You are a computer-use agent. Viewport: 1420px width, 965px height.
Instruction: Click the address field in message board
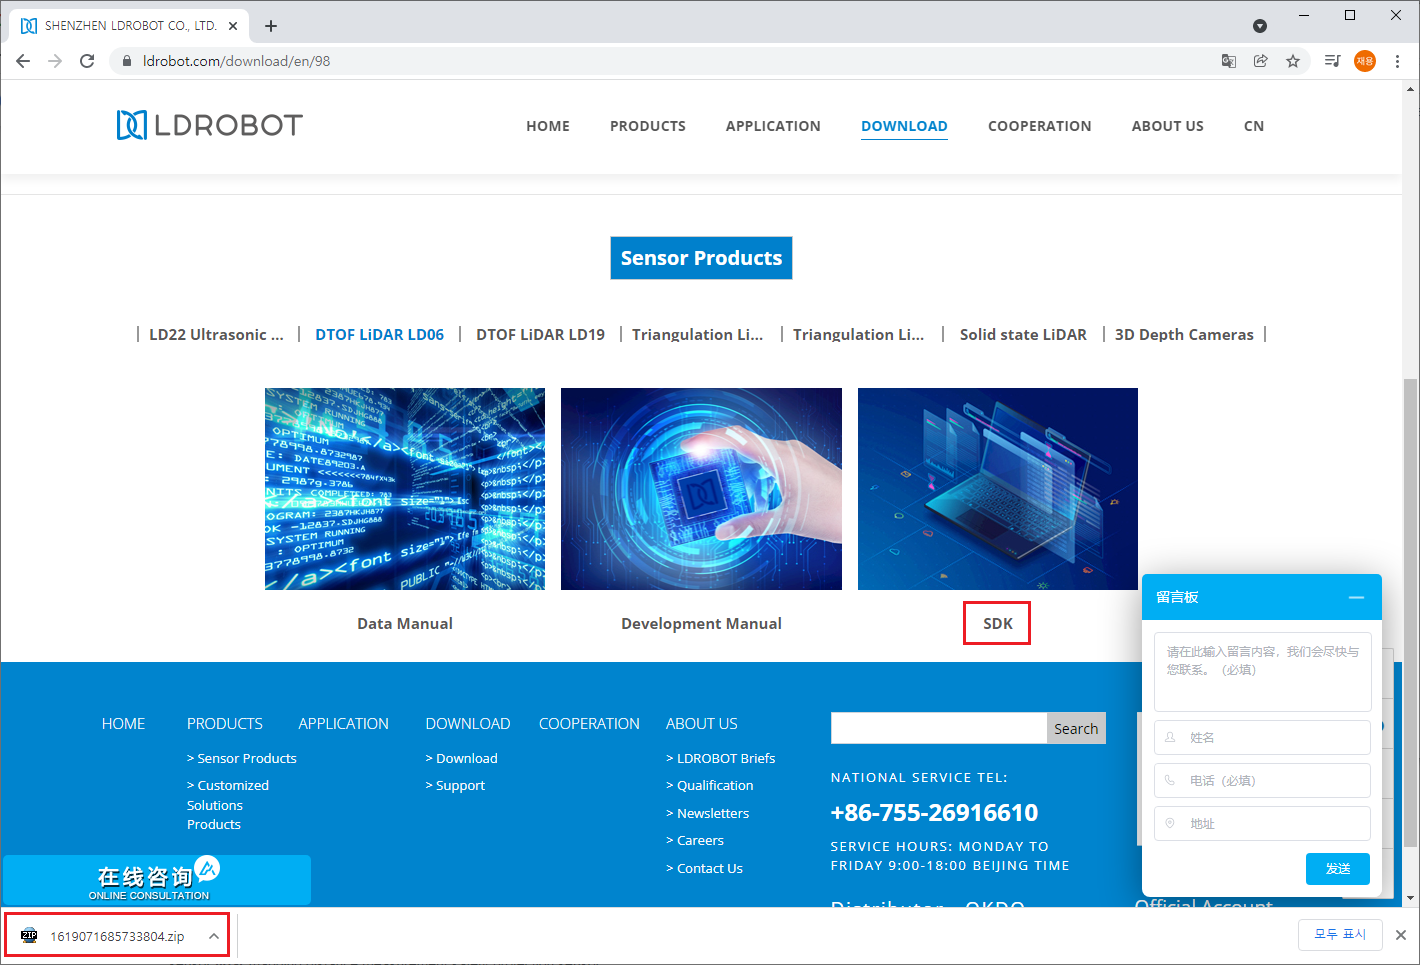(x=1262, y=824)
